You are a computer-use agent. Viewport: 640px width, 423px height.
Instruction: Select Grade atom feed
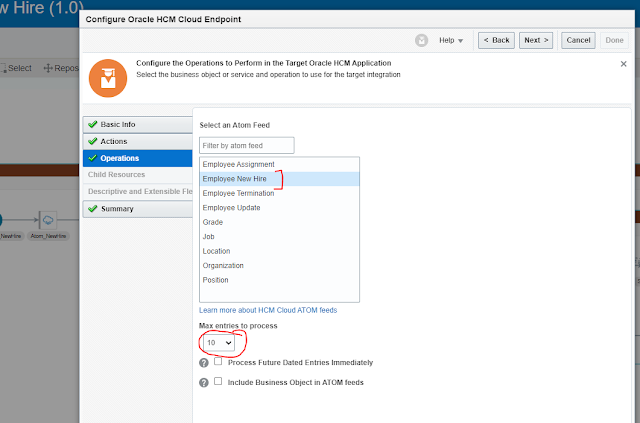point(279,223)
